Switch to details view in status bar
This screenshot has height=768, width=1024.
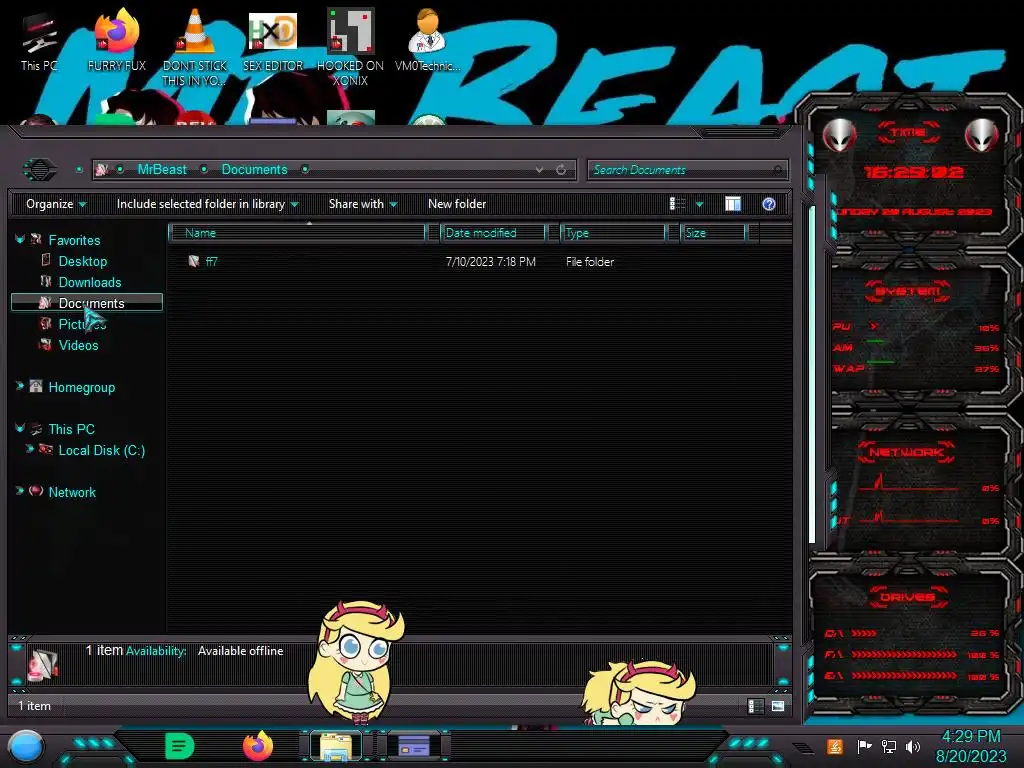tap(756, 706)
